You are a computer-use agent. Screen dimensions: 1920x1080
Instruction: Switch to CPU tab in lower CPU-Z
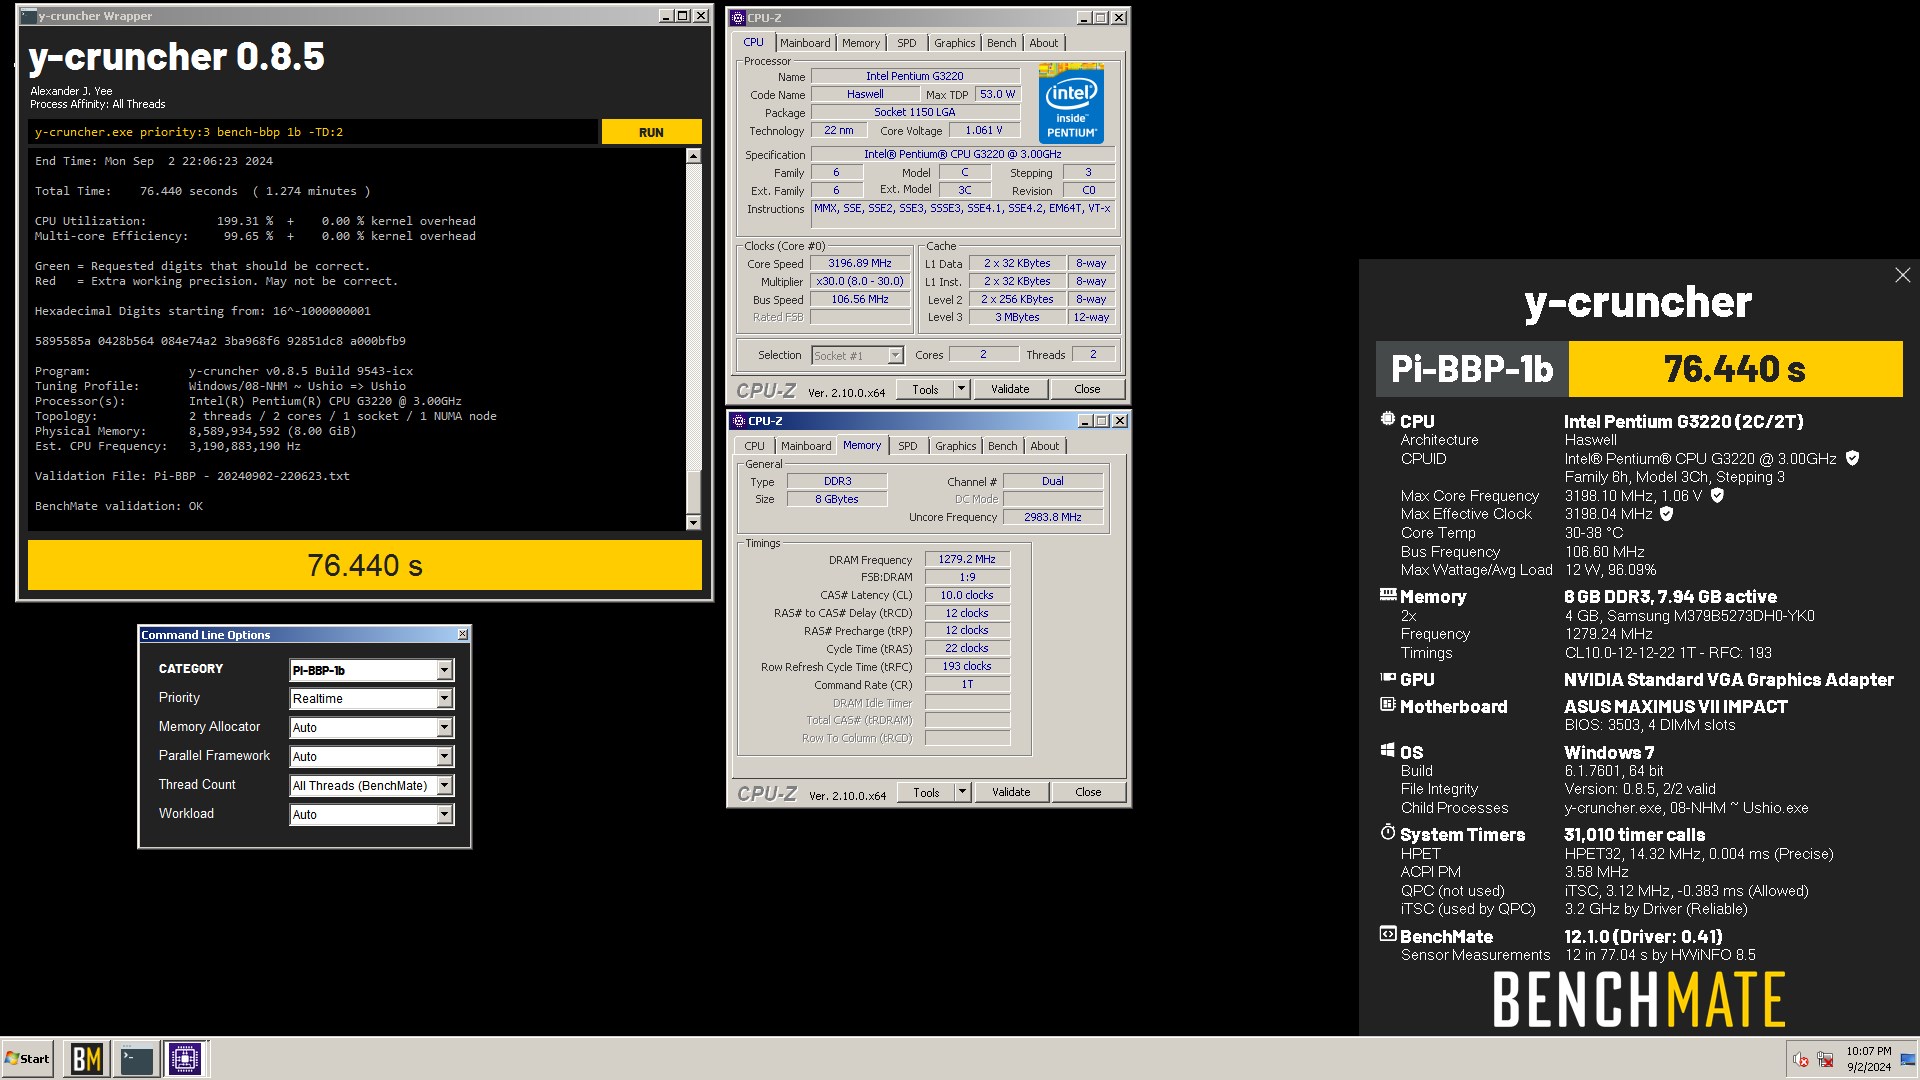click(754, 446)
